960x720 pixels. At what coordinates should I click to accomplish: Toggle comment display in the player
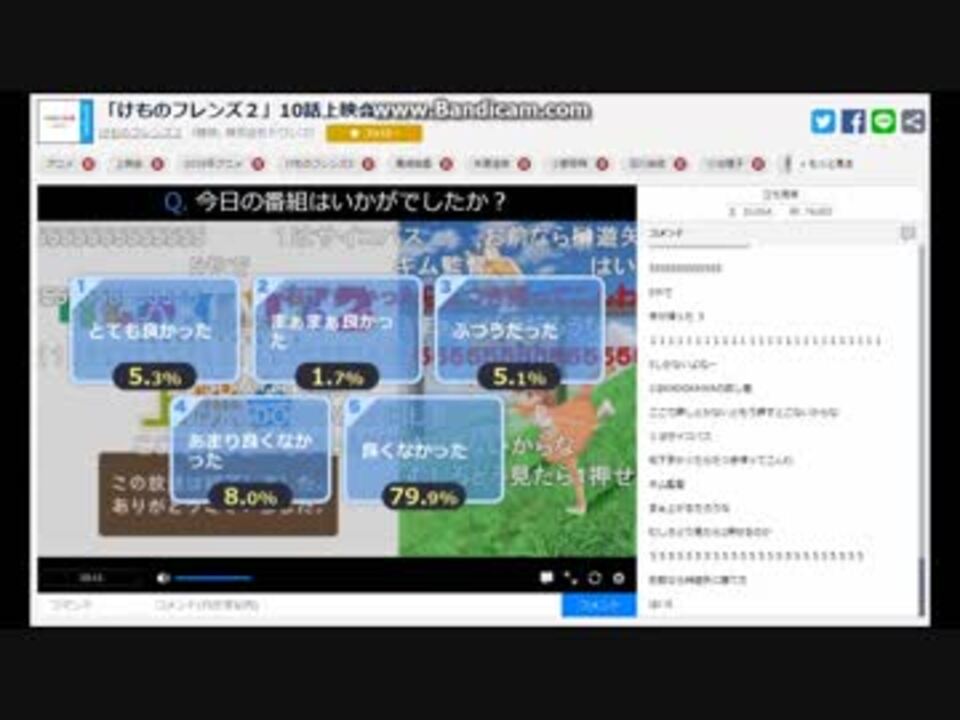point(547,577)
